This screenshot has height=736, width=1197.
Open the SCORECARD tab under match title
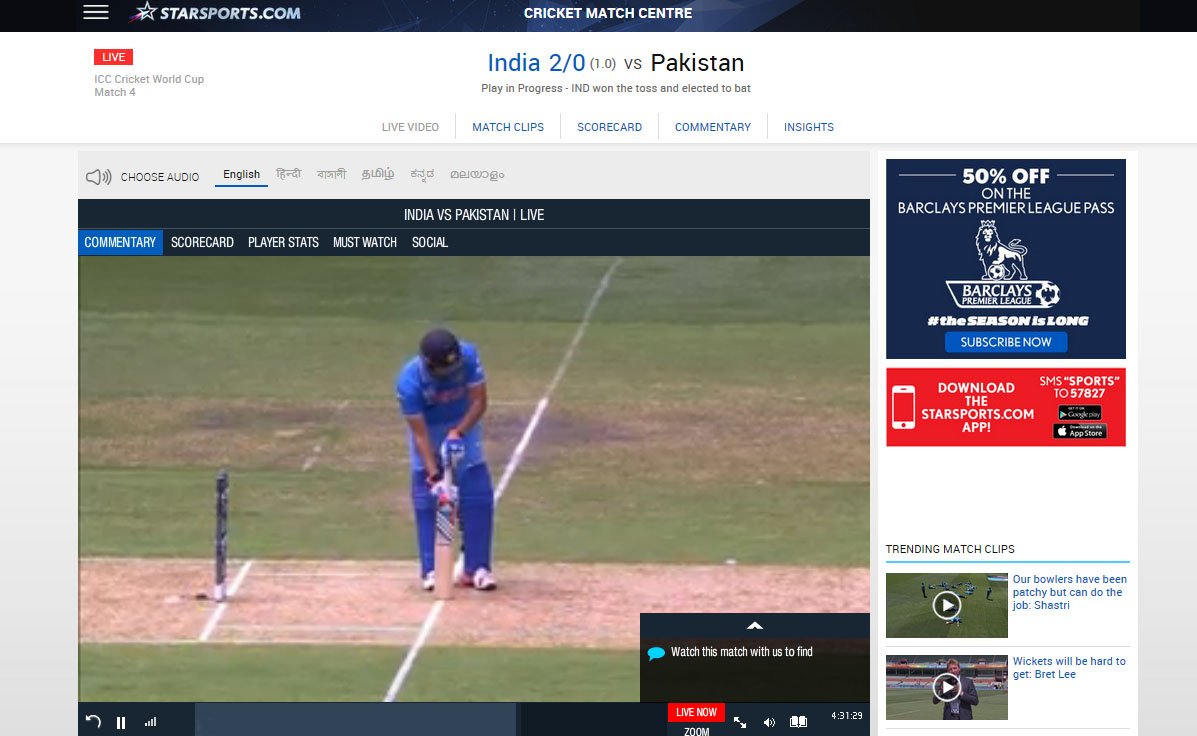tap(609, 127)
